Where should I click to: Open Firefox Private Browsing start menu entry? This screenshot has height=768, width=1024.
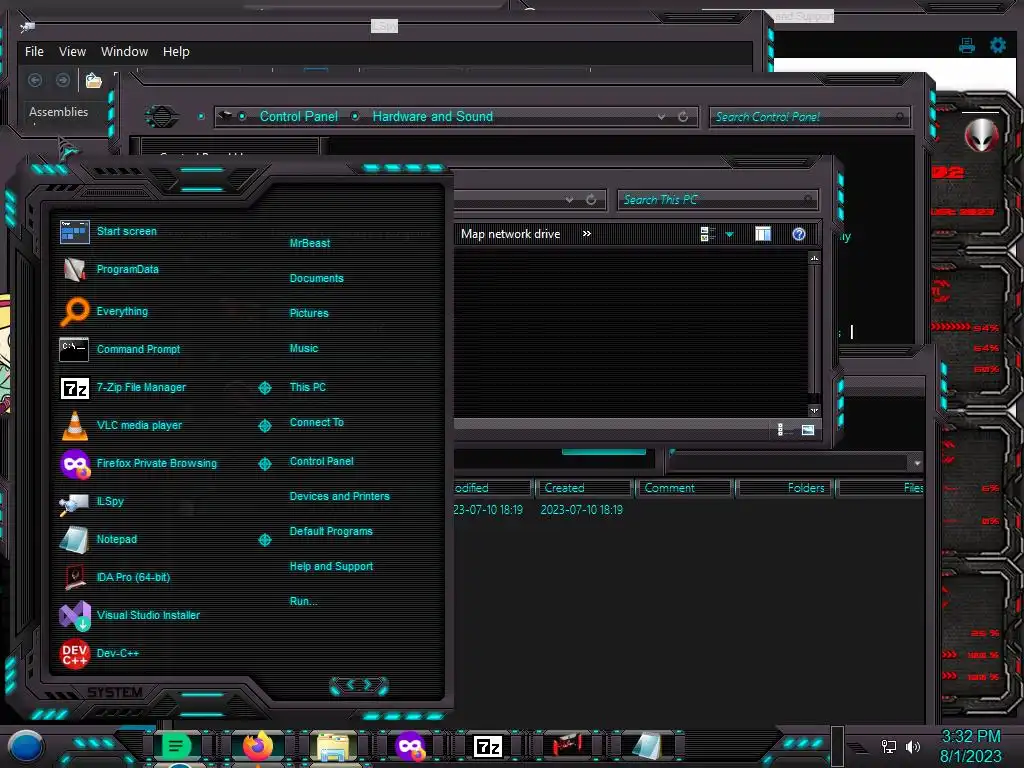point(138,463)
